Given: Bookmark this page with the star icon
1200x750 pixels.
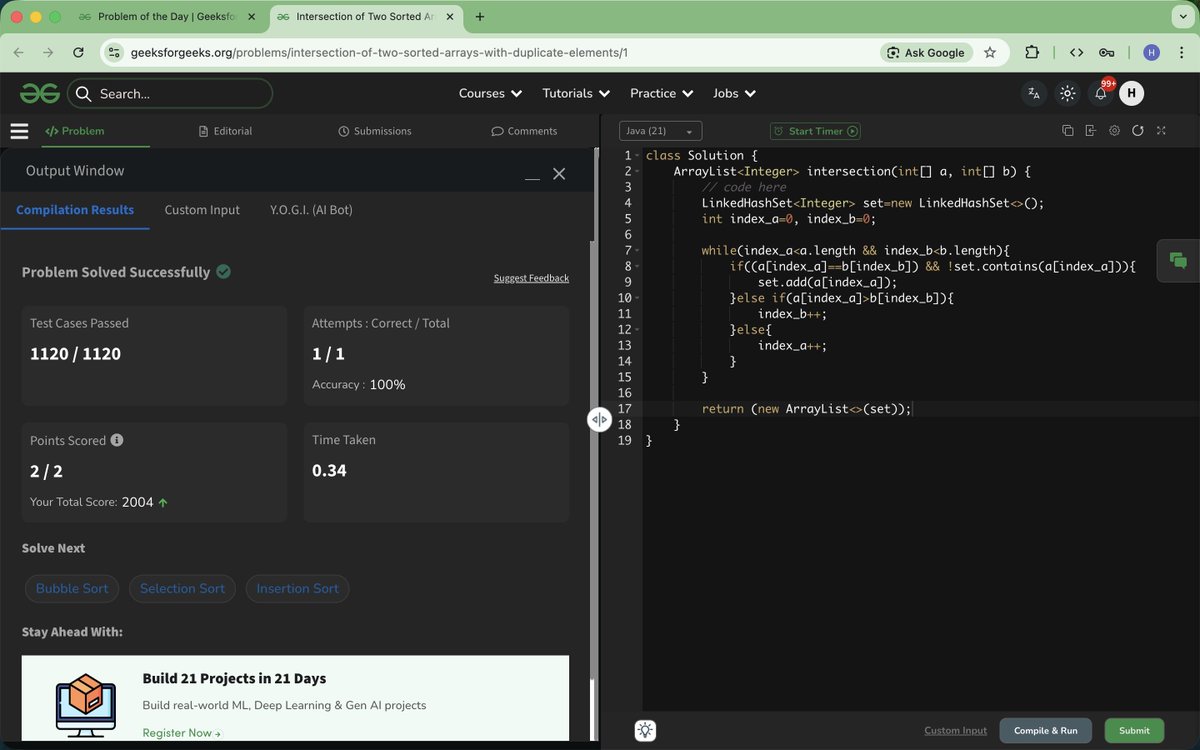Looking at the screenshot, I should pyautogui.click(x=990, y=53).
